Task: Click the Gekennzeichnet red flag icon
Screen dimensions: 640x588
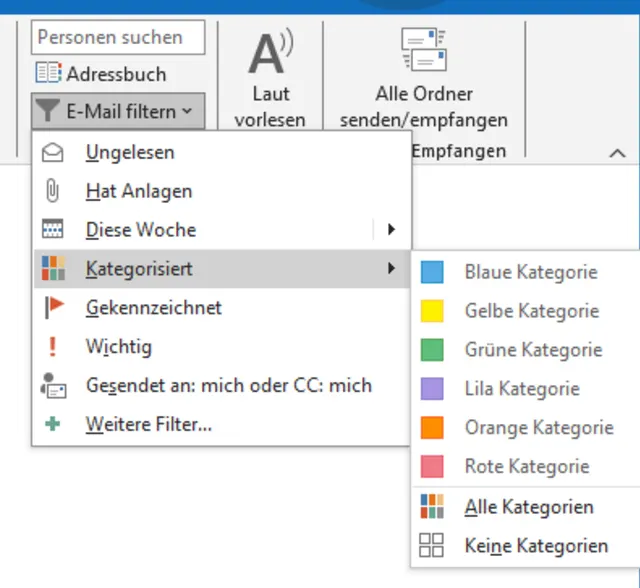Action: 54,308
